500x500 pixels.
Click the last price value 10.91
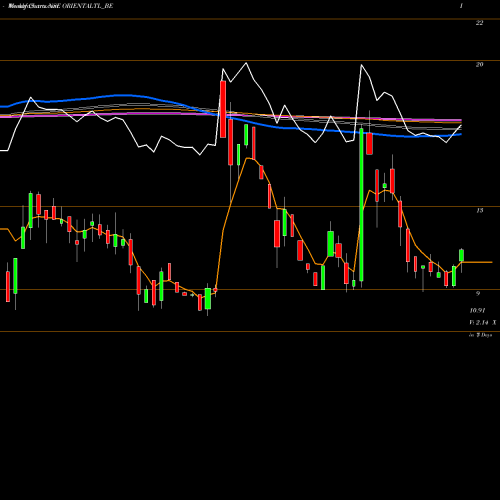tap(477, 310)
